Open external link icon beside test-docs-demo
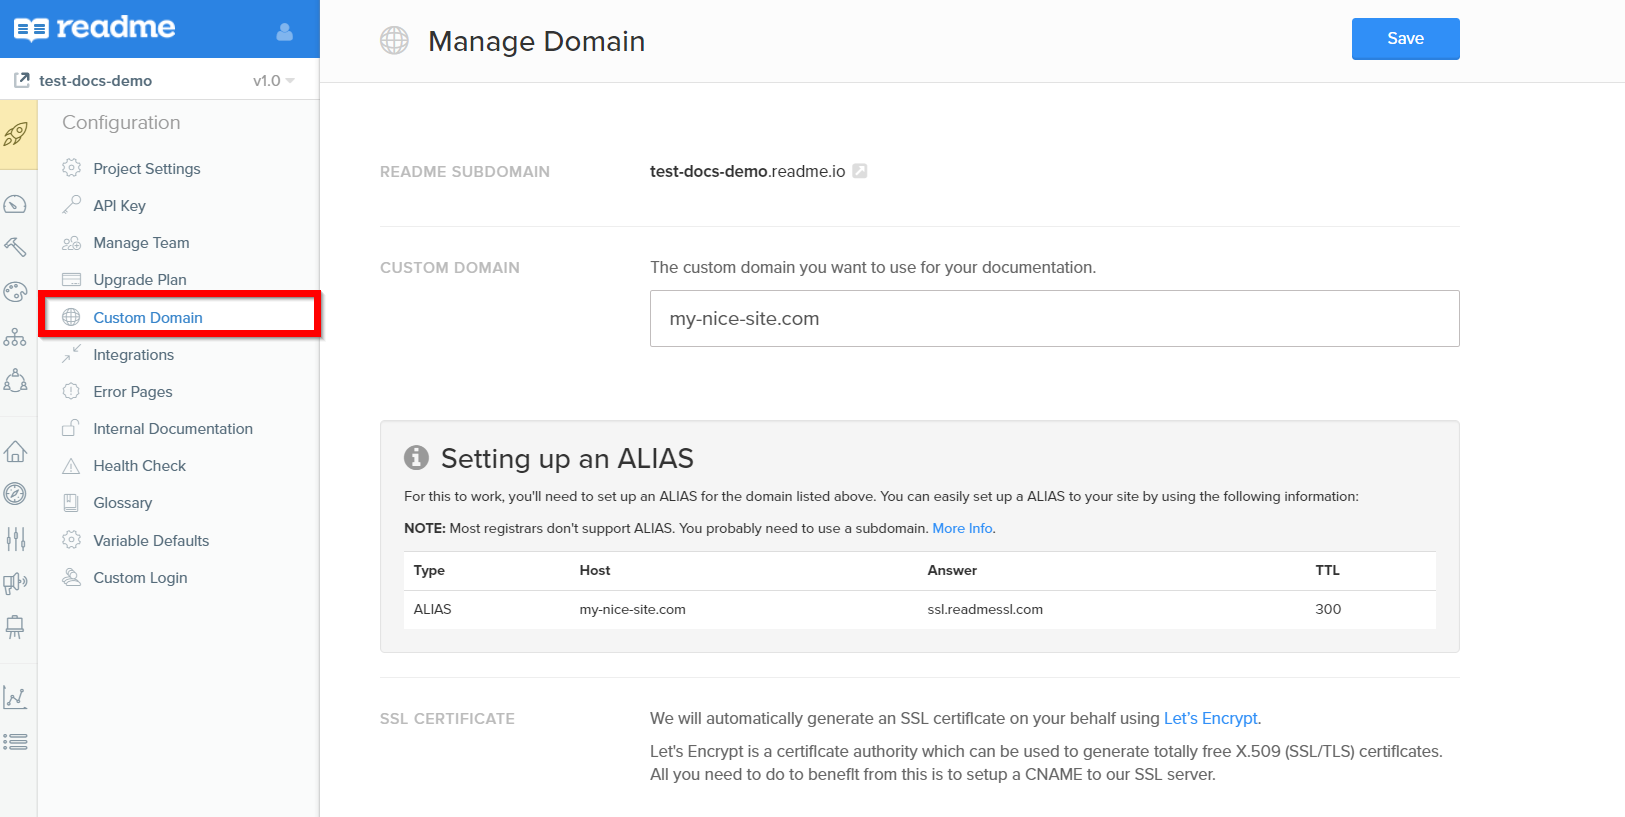 (x=22, y=79)
